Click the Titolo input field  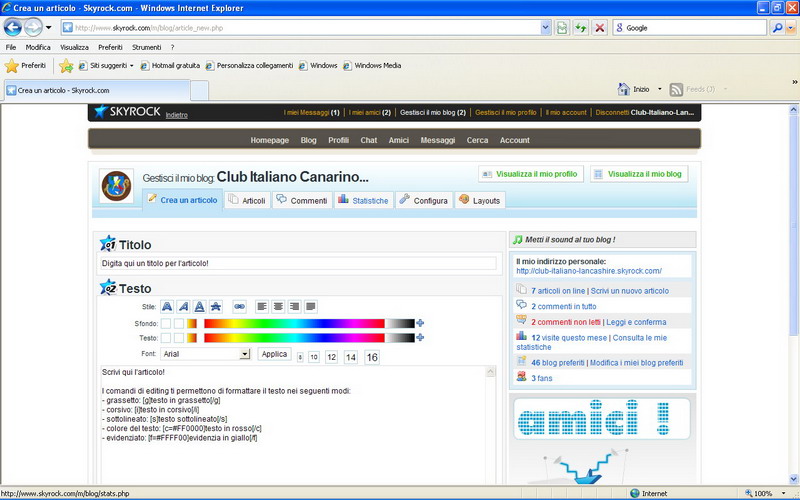click(x=298, y=263)
